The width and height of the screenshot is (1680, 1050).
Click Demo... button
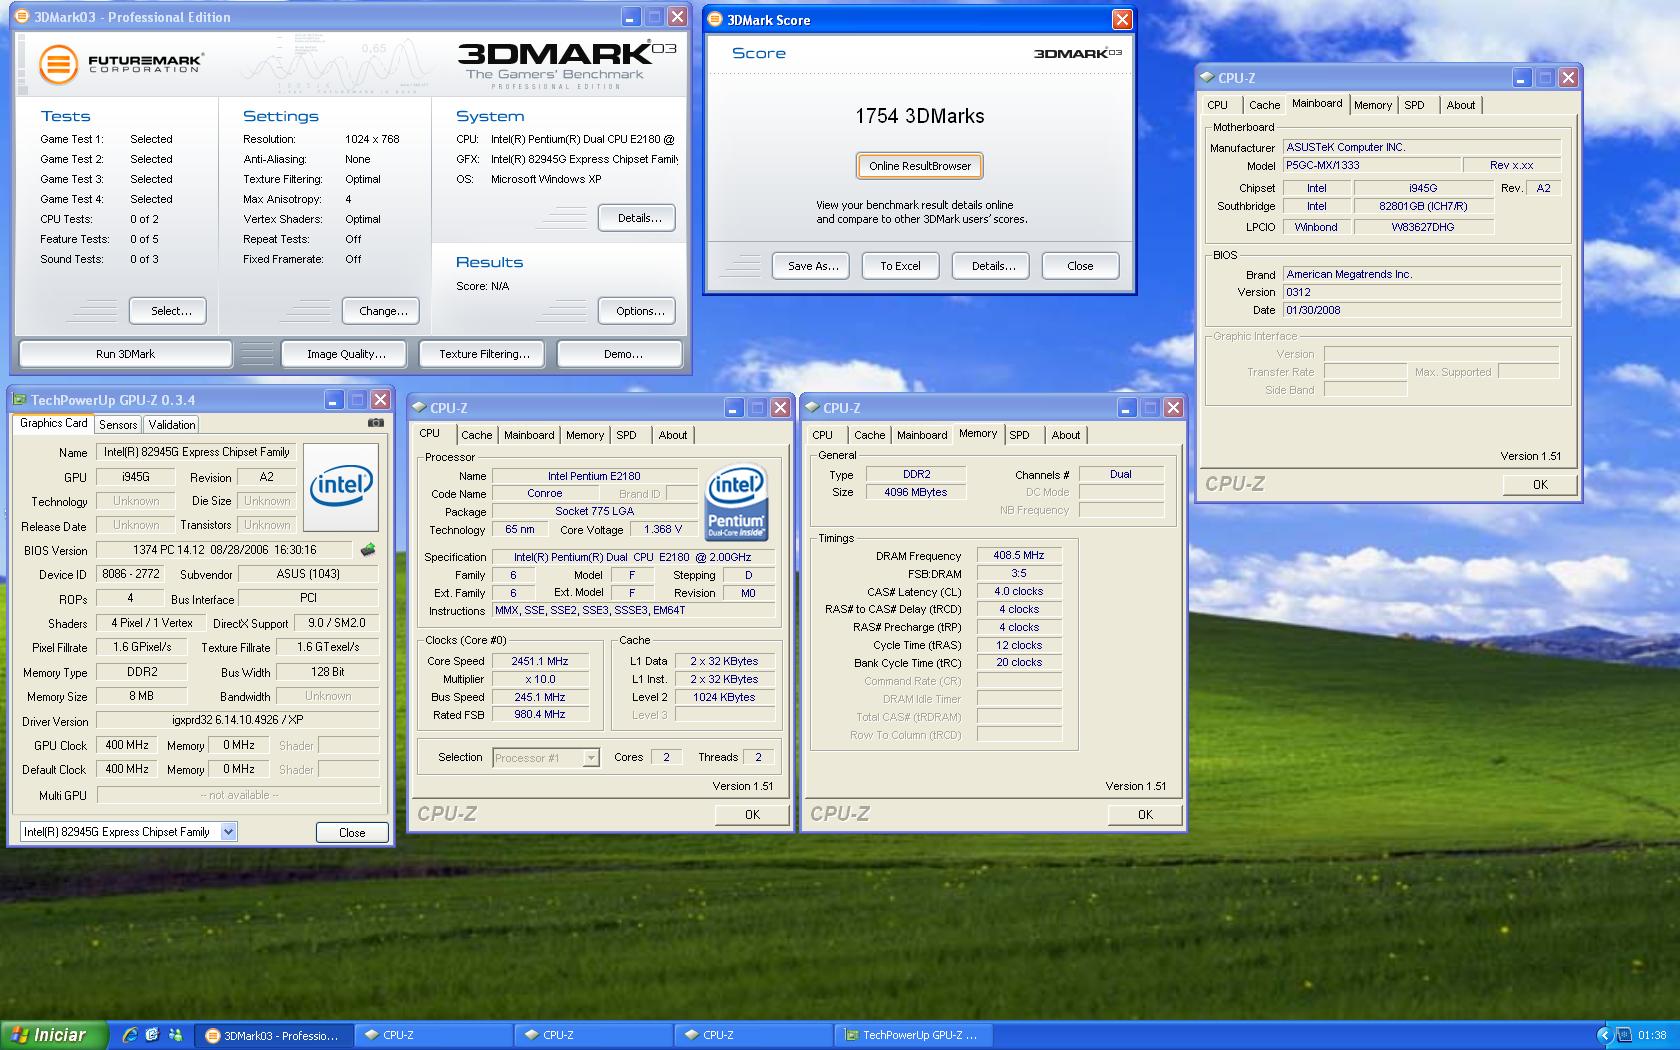pyautogui.click(x=622, y=354)
